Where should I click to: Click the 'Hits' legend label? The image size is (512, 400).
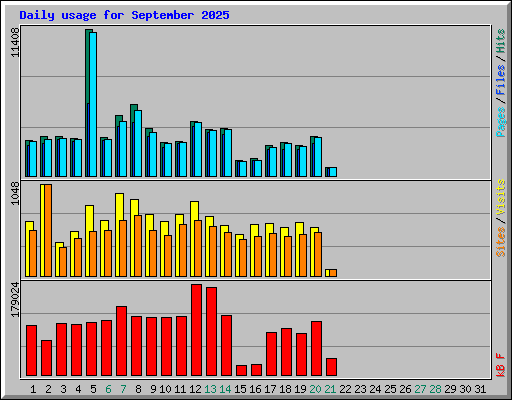501,41
